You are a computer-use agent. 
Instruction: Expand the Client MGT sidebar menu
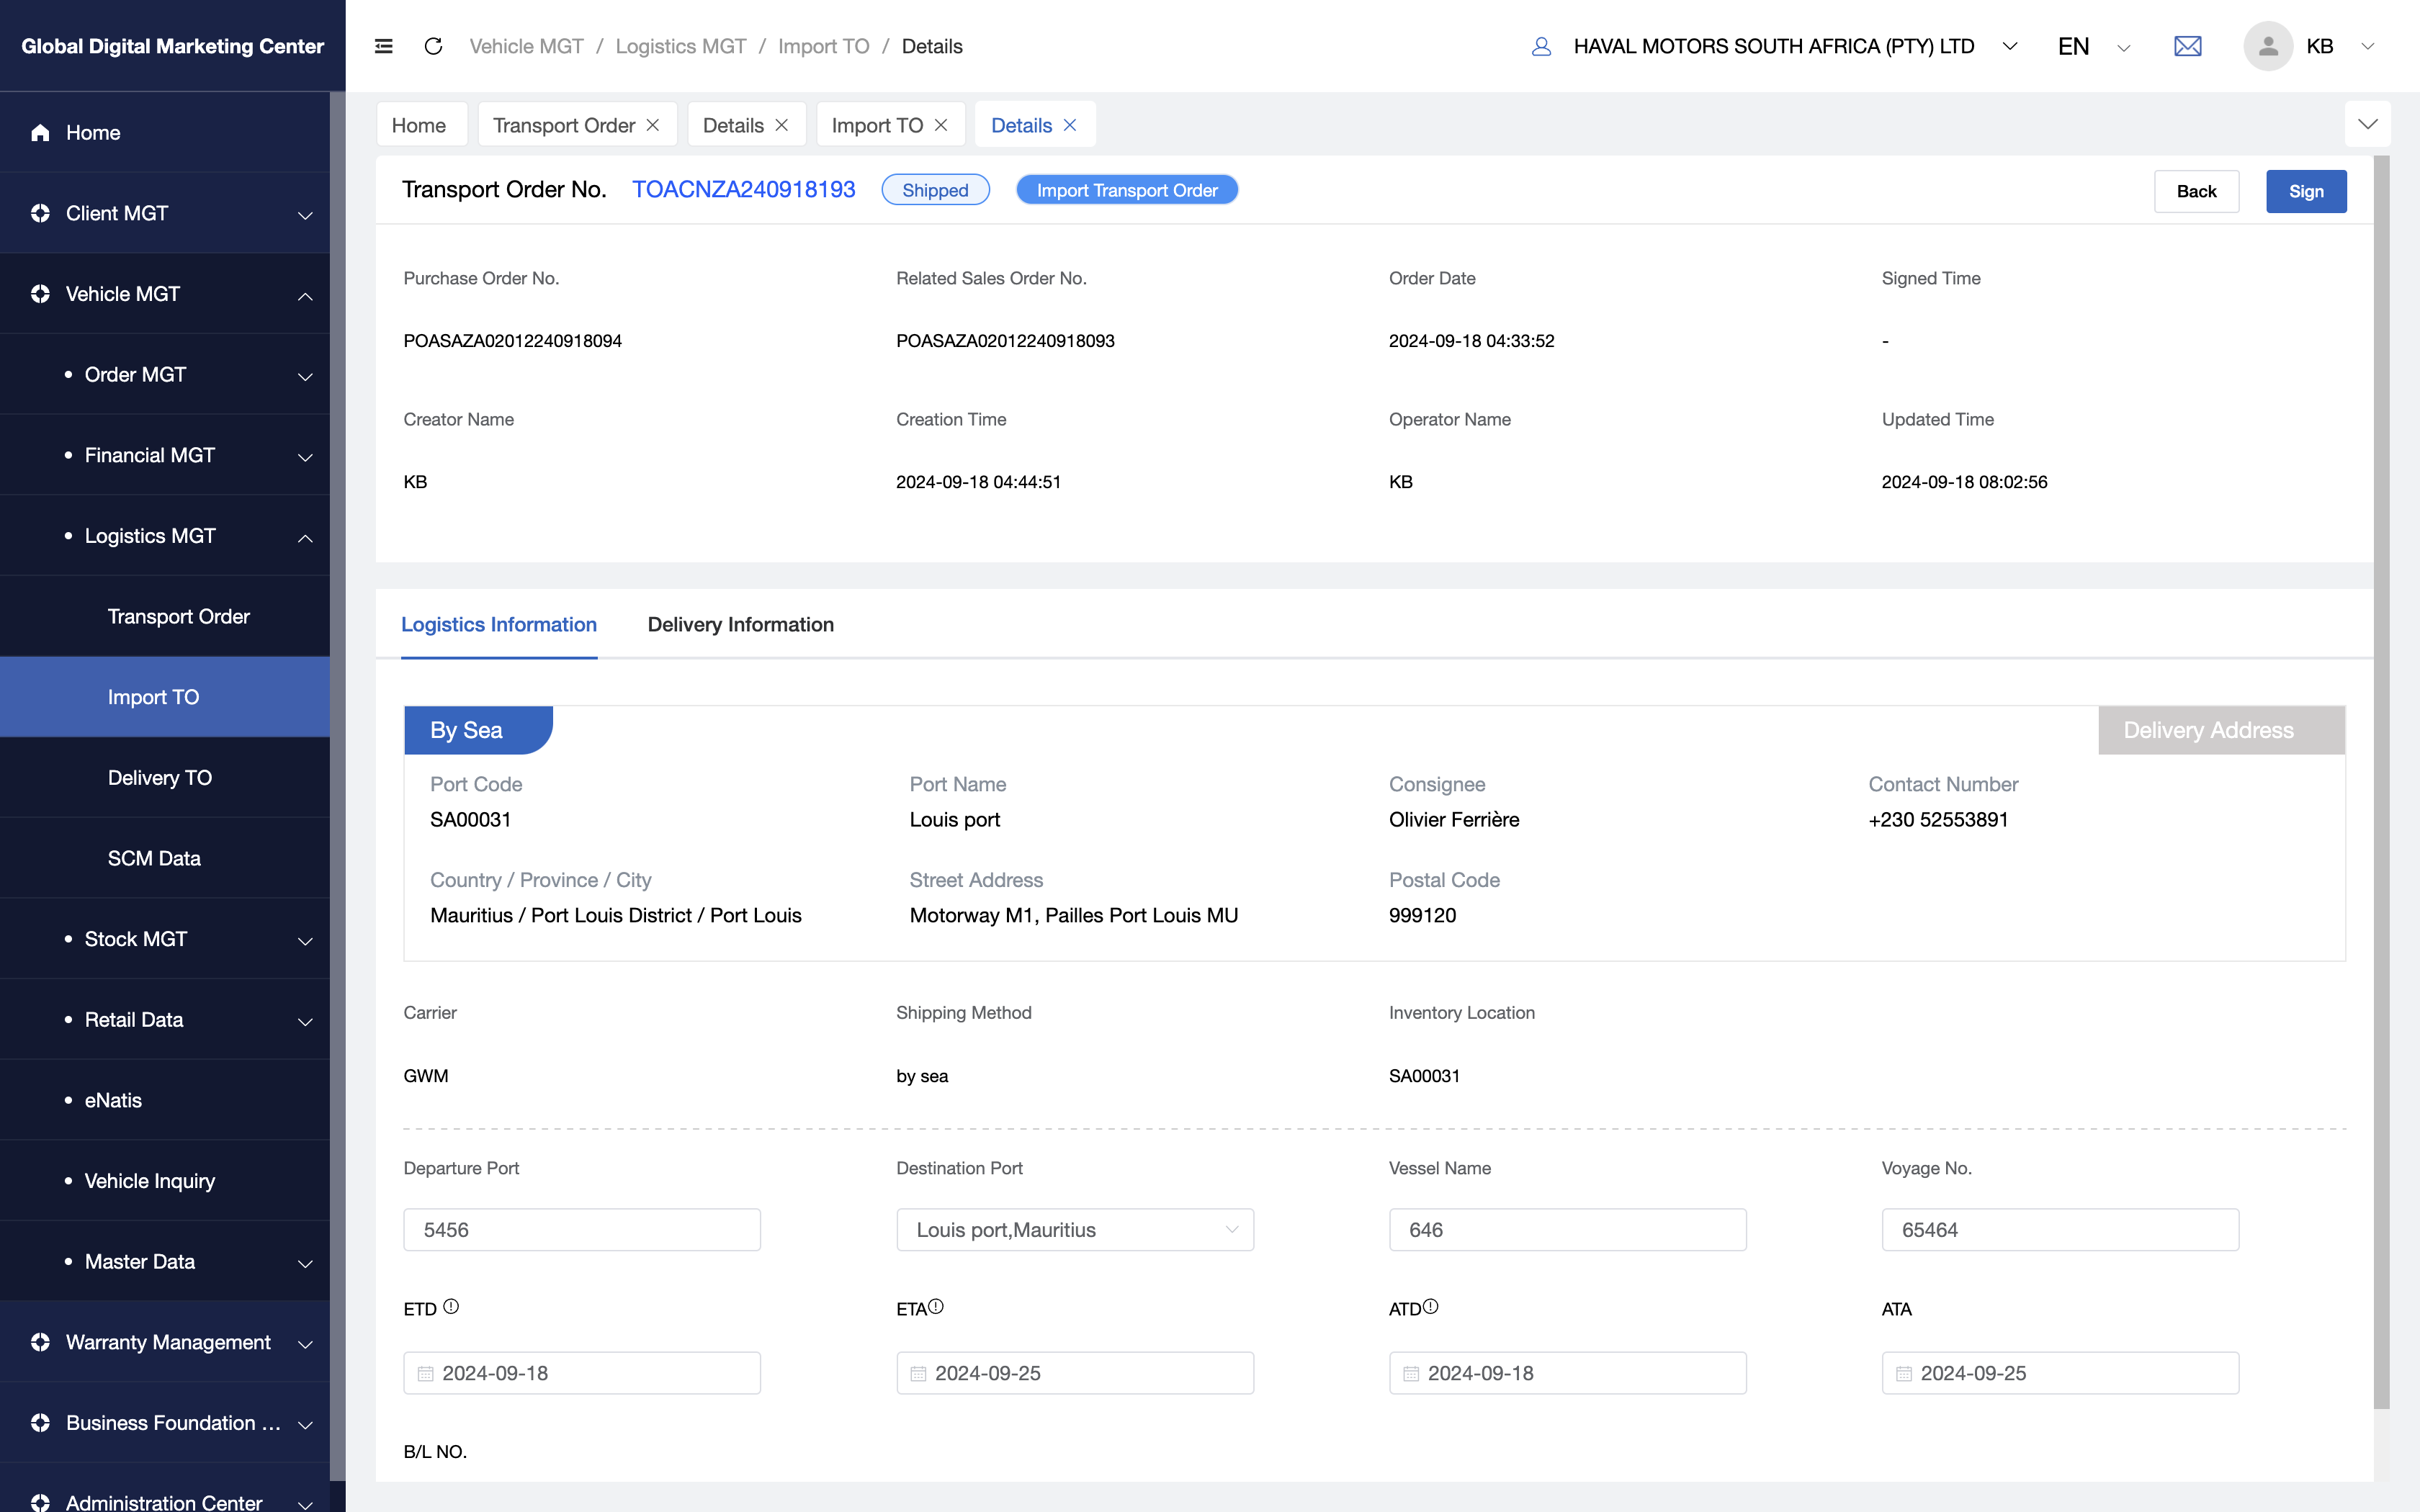tap(165, 213)
